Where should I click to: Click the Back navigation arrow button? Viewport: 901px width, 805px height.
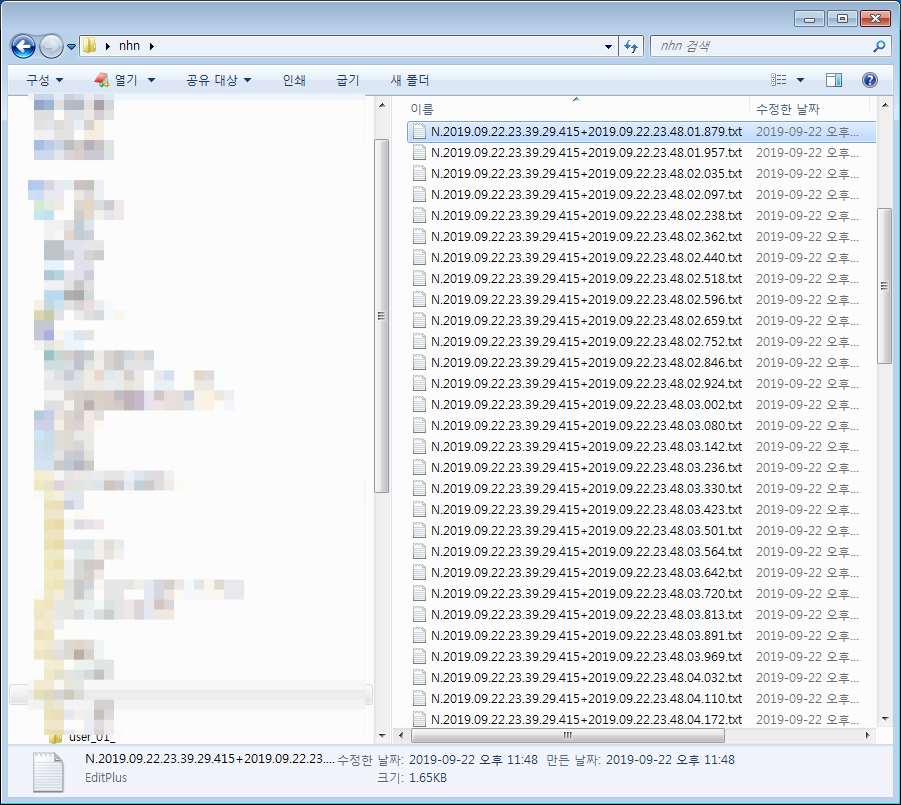click(24, 46)
